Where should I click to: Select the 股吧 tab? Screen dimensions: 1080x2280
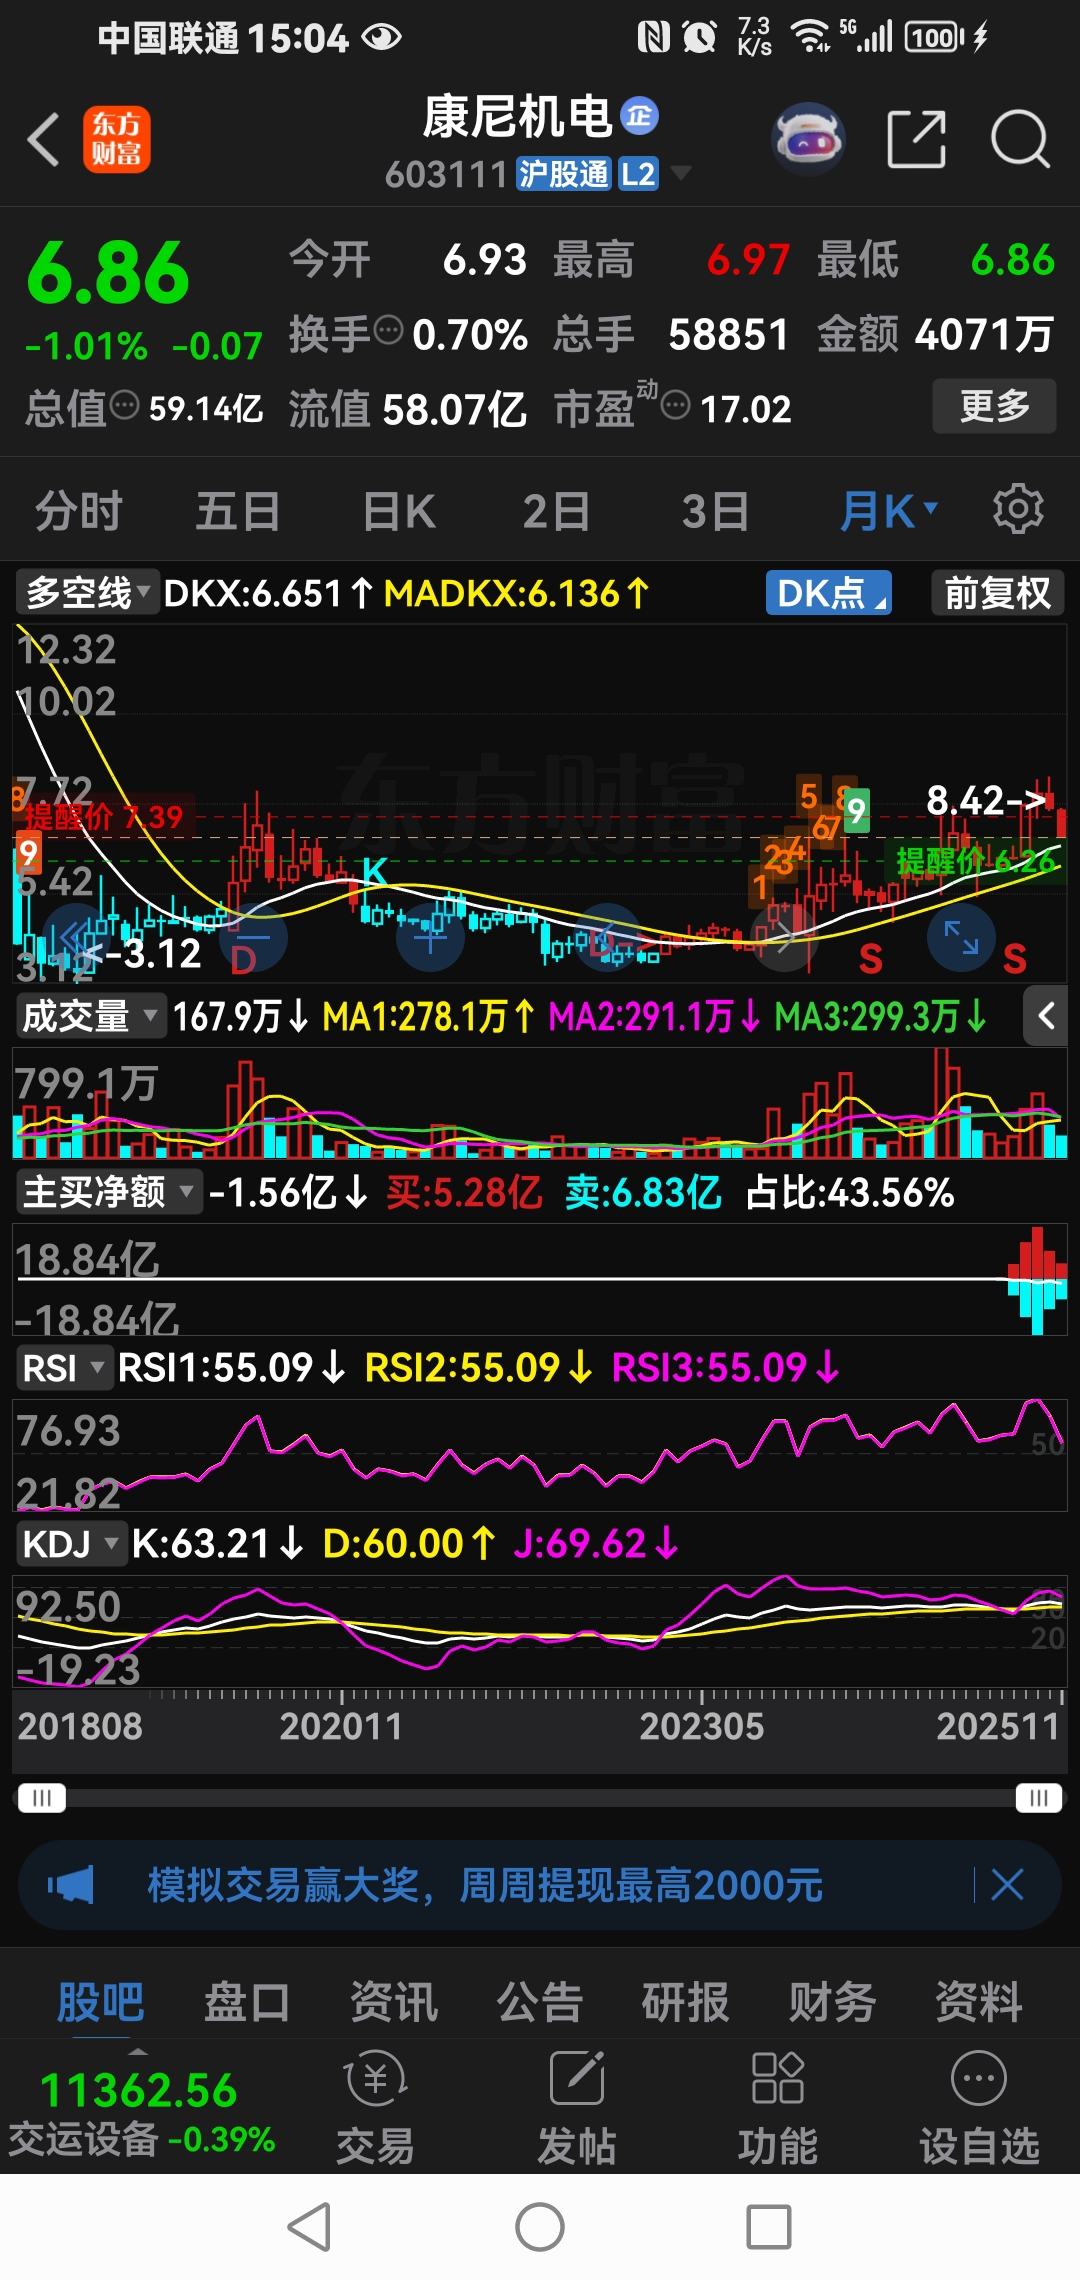point(100,2002)
